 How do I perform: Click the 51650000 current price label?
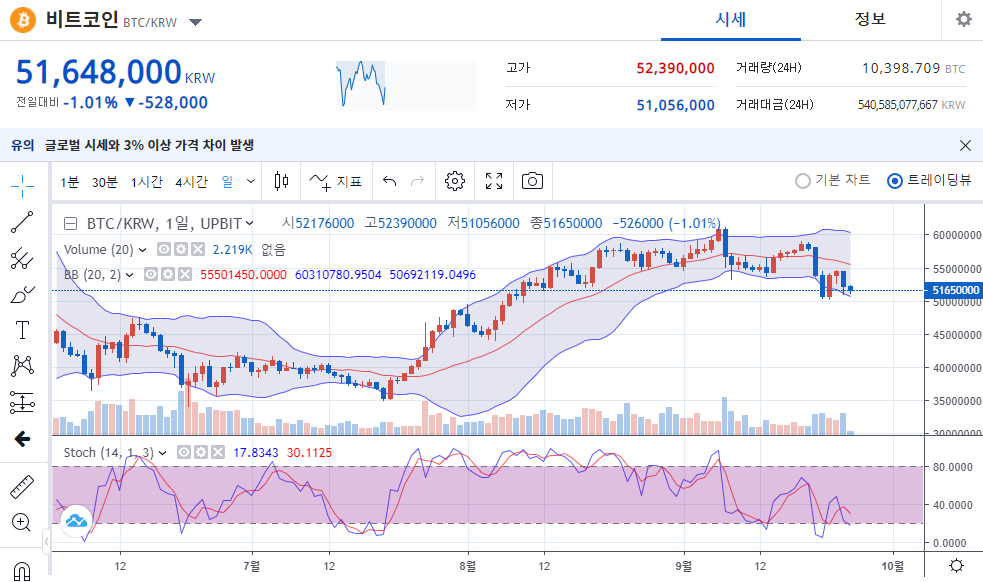click(x=955, y=290)
